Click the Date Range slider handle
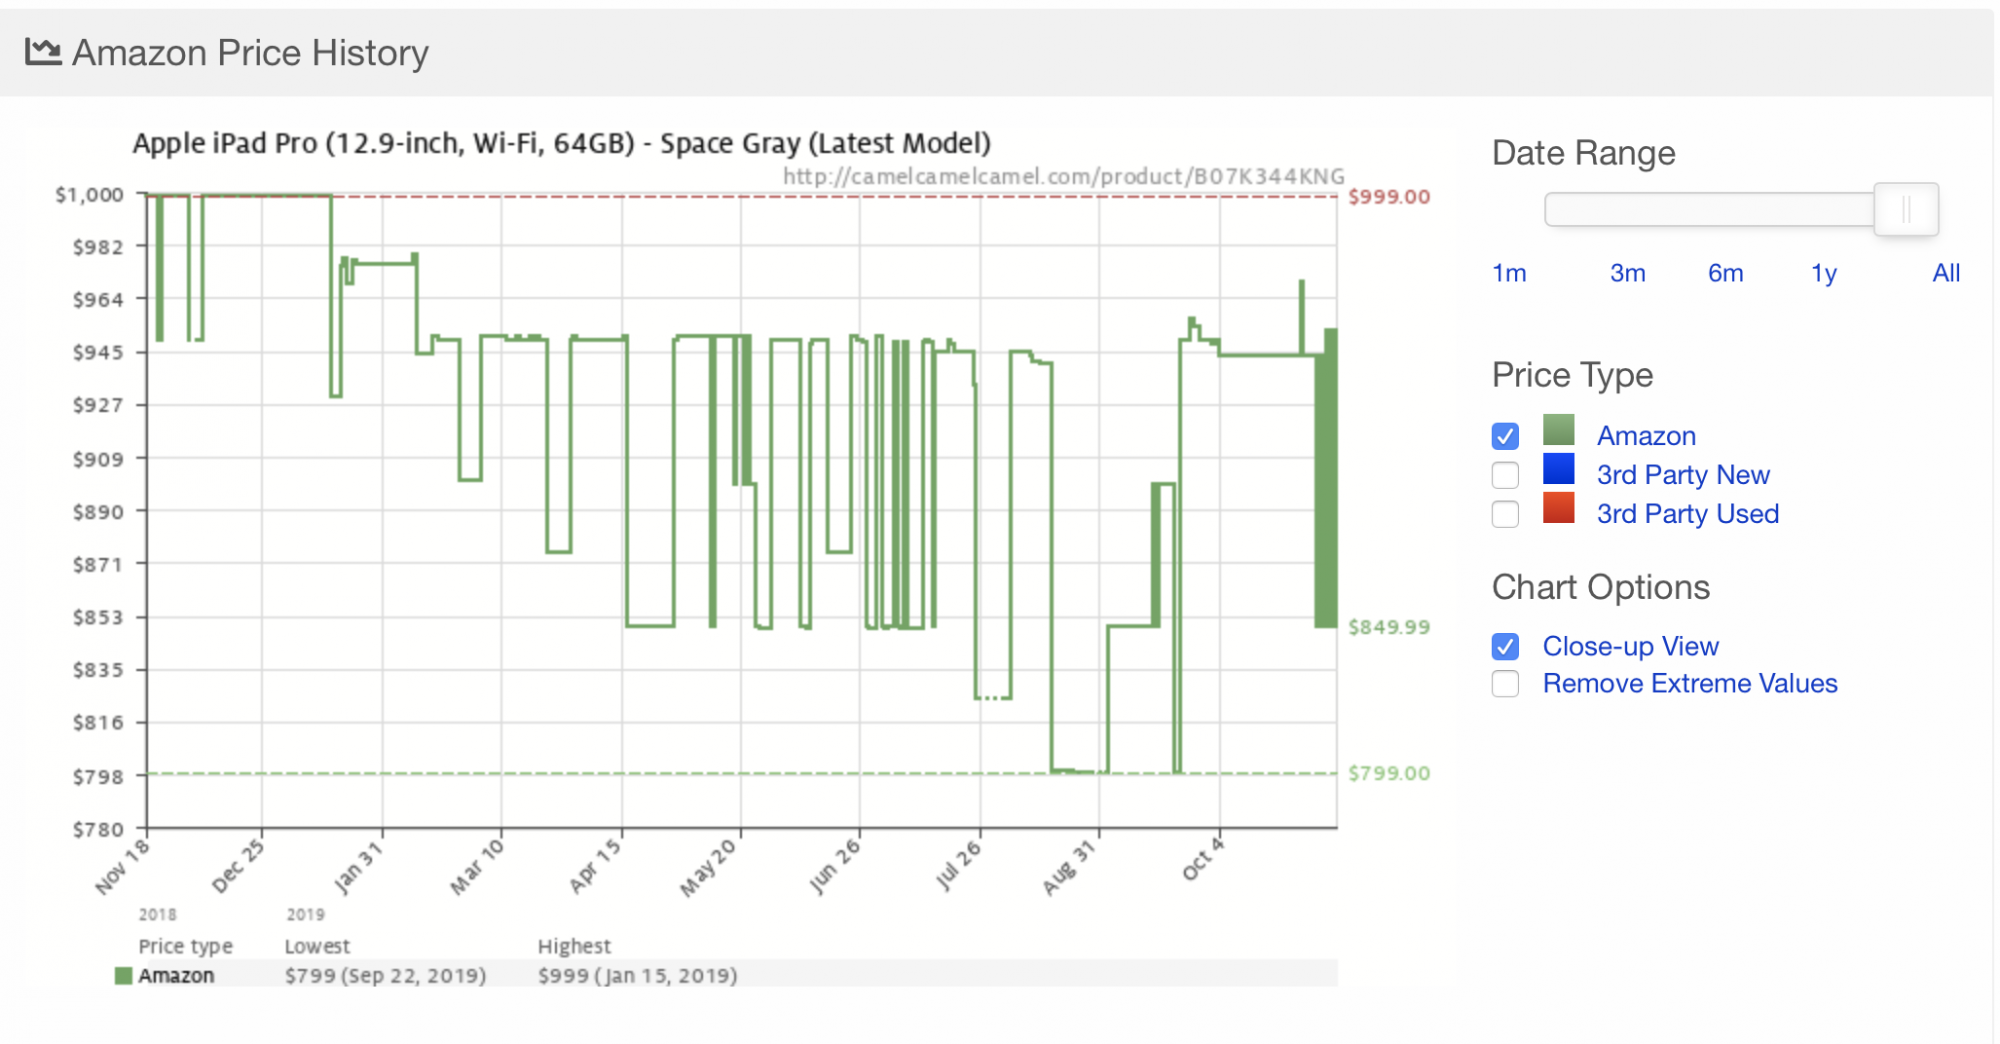Image resolution: width=2000 pixels, height=1044 pixels. click(x=1906, y=209)
